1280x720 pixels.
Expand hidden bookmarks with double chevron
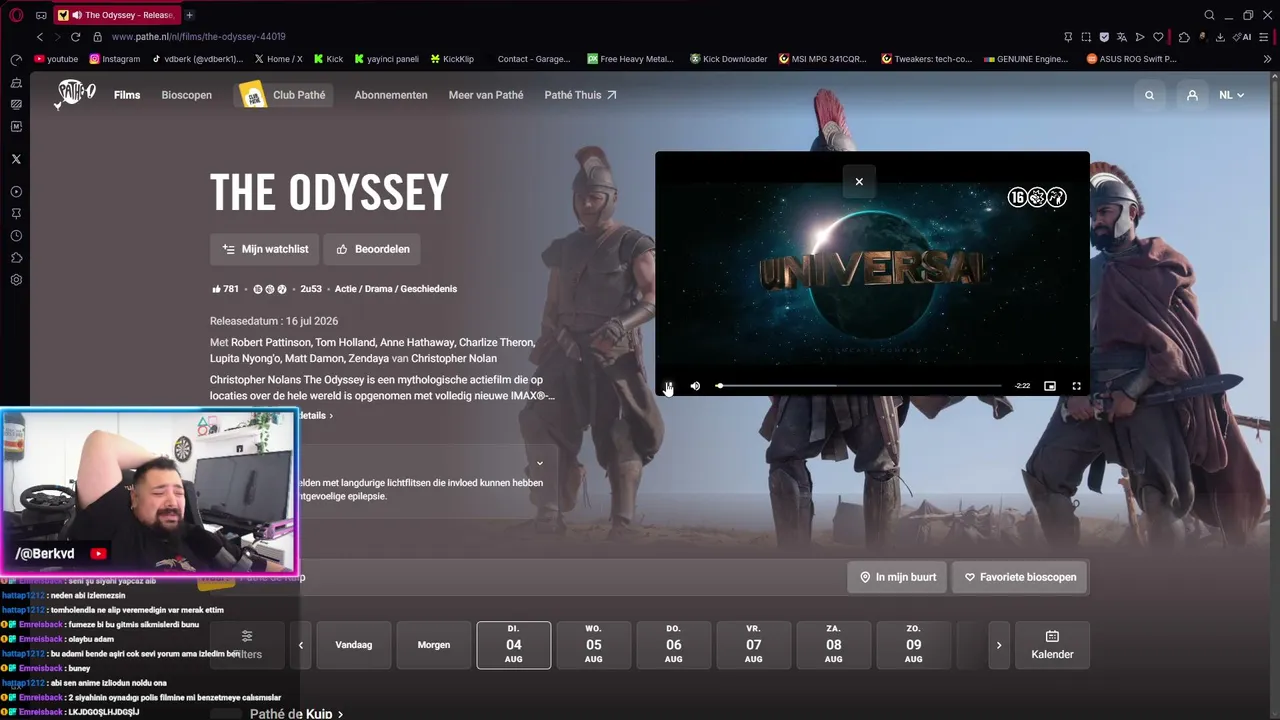point(1268,59)
